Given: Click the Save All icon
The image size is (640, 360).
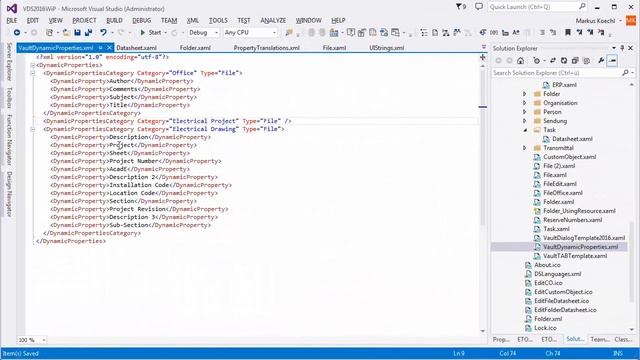Looking at the screenshot, I should pyautogui.click(x=88, y=32).
